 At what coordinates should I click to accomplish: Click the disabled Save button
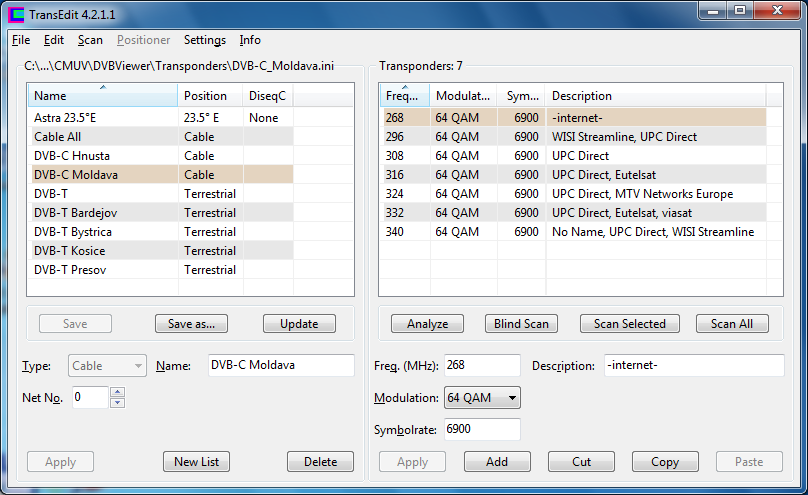[75, 323]
